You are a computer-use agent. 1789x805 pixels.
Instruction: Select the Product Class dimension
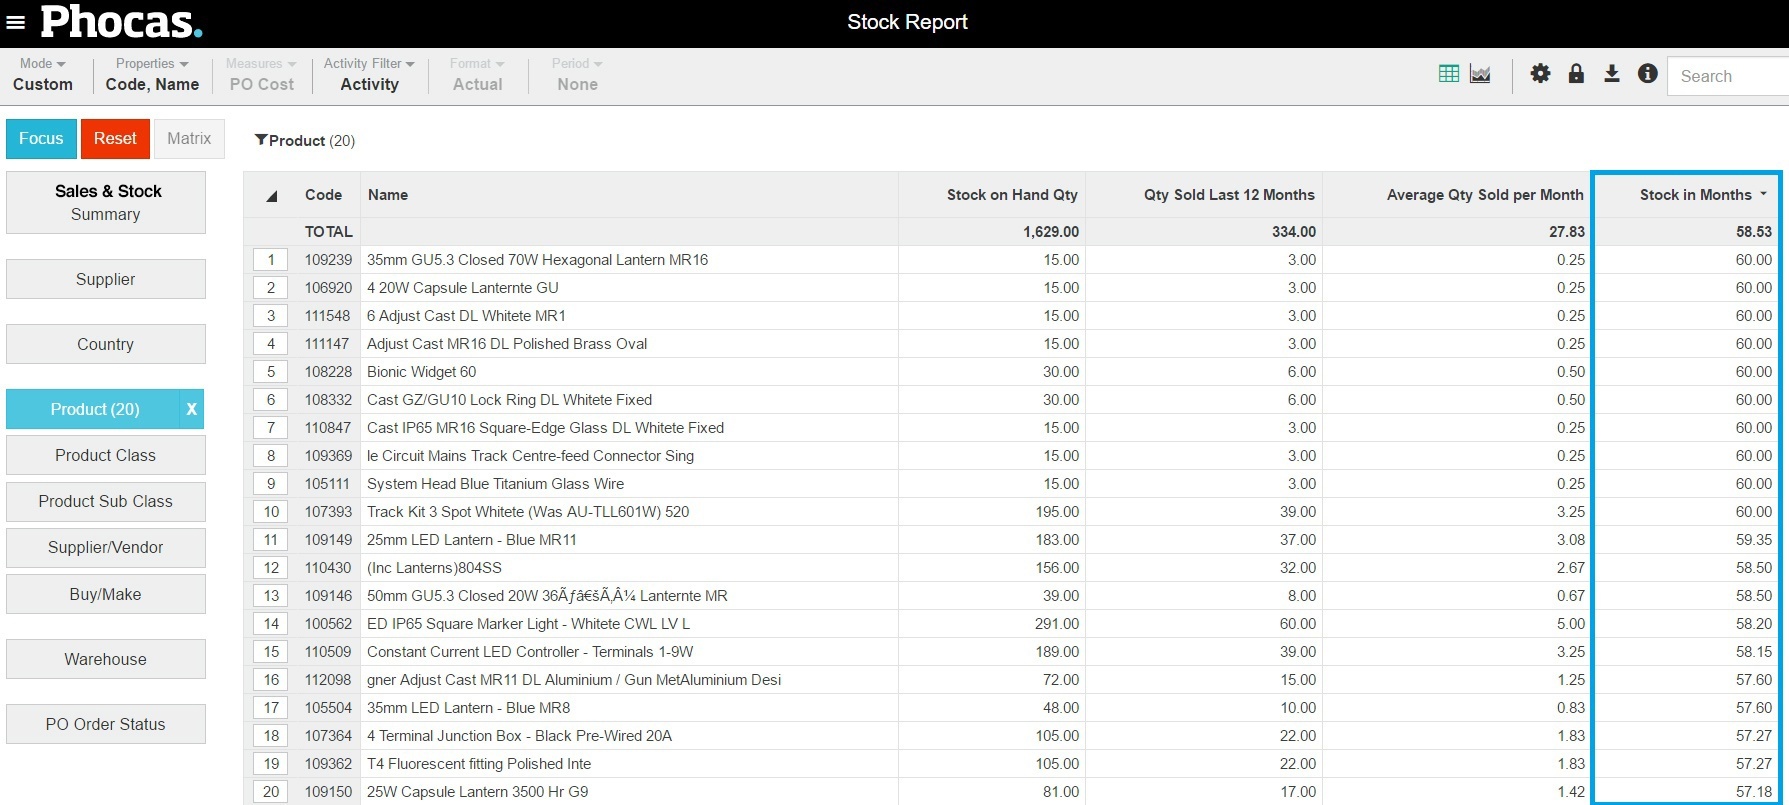(x=106, y=455)
